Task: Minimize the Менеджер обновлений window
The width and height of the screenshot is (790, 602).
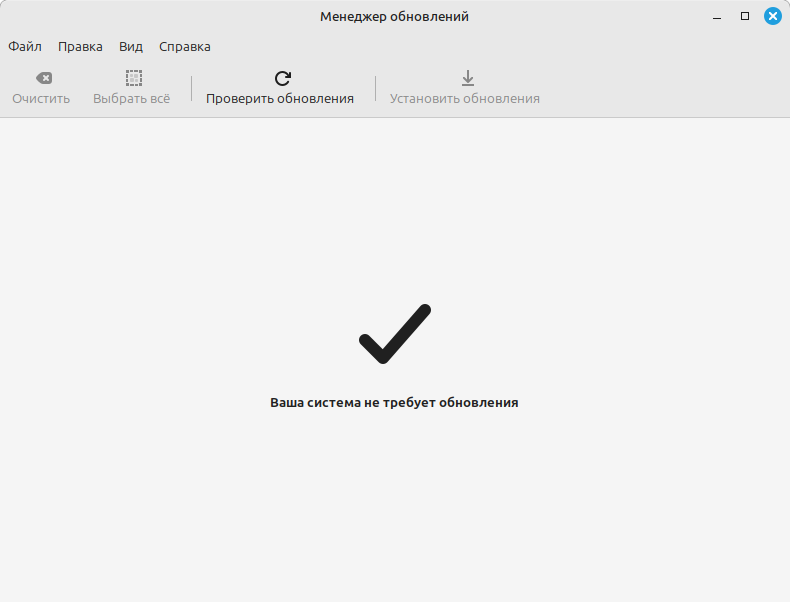Action: 717,17
